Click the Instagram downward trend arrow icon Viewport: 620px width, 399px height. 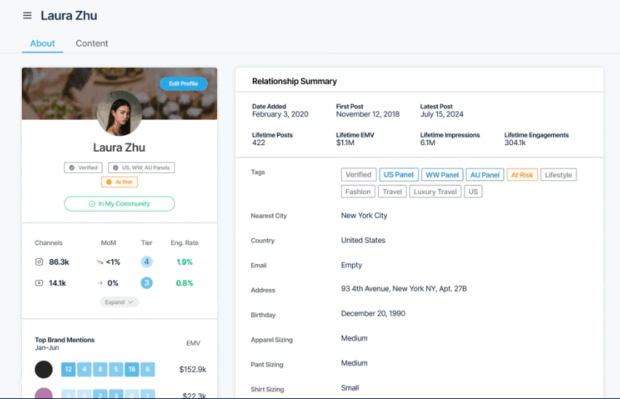100,262
